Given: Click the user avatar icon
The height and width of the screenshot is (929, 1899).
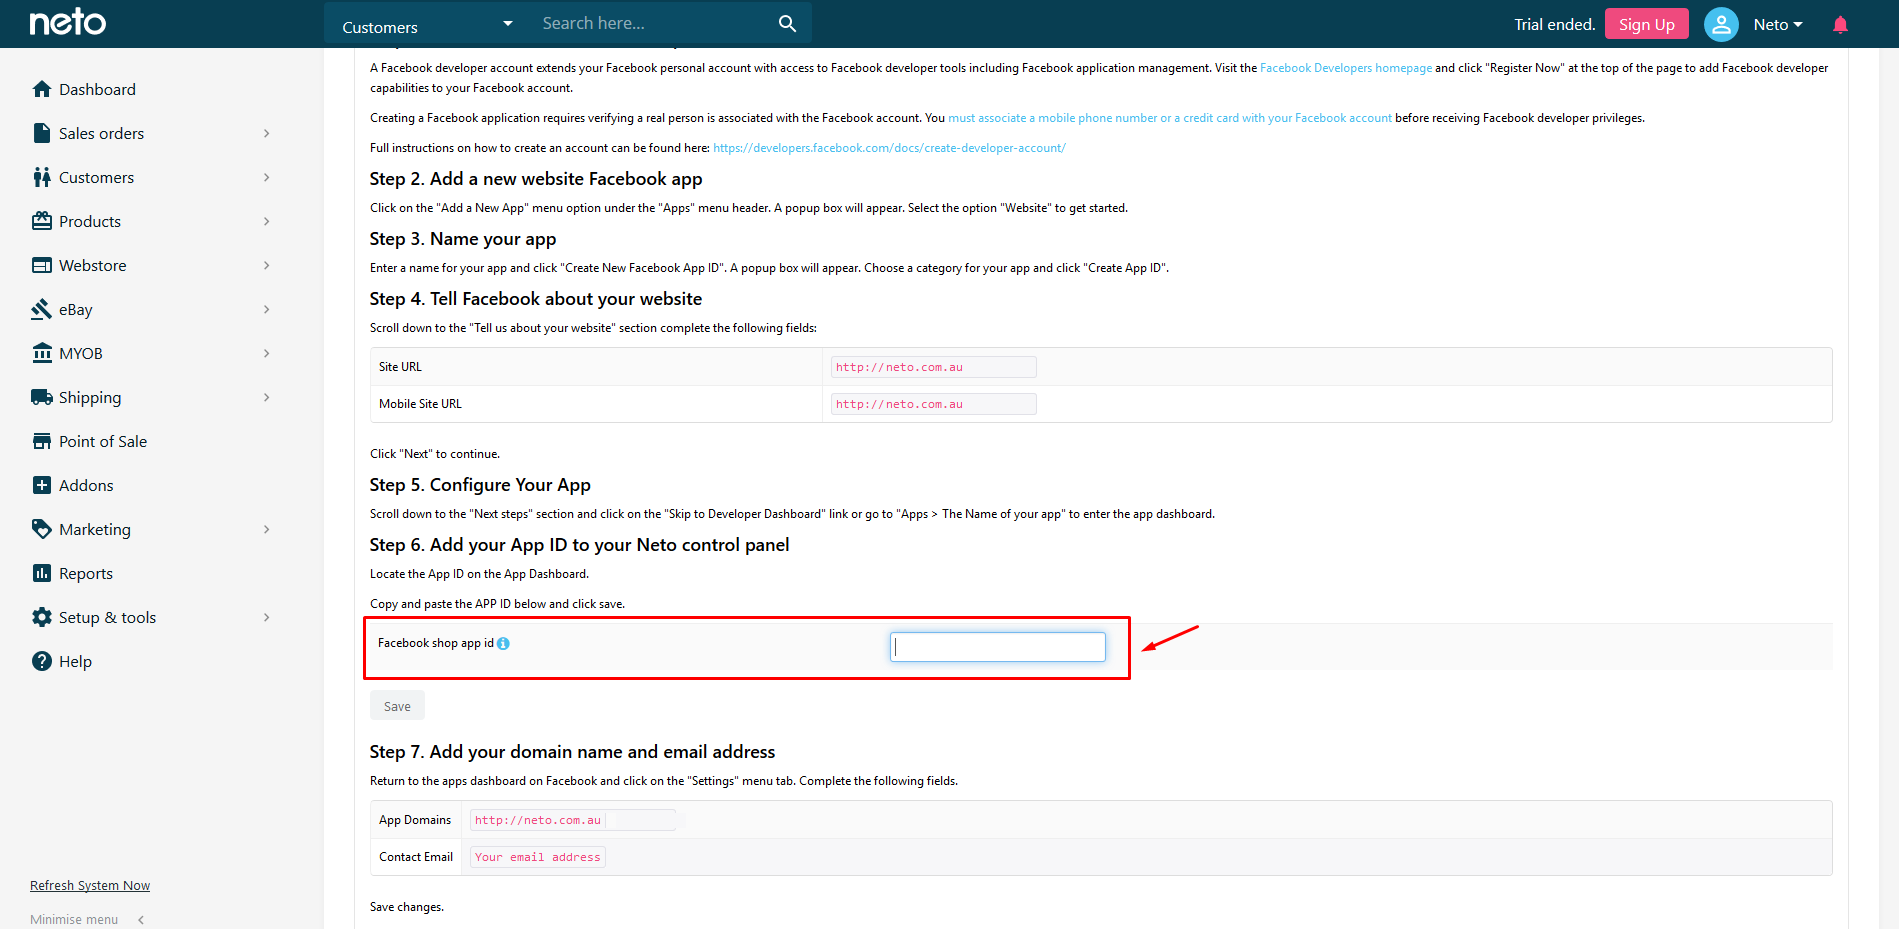Looking at the screenshot, I should point(1721,24).
